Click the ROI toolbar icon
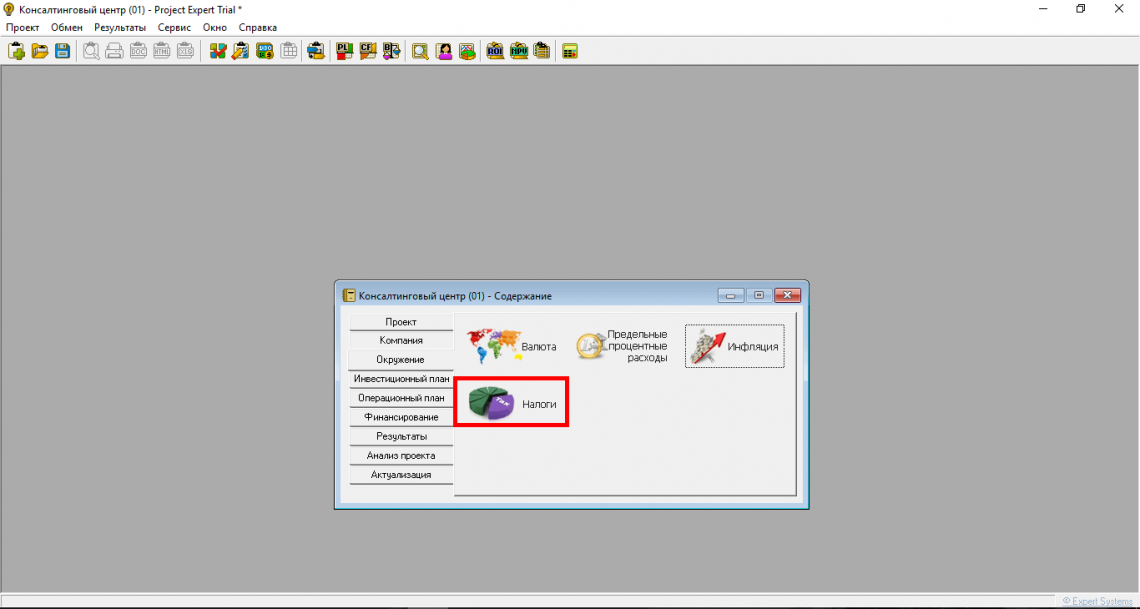Viewport: 1140px width, 609px height. 495,51
